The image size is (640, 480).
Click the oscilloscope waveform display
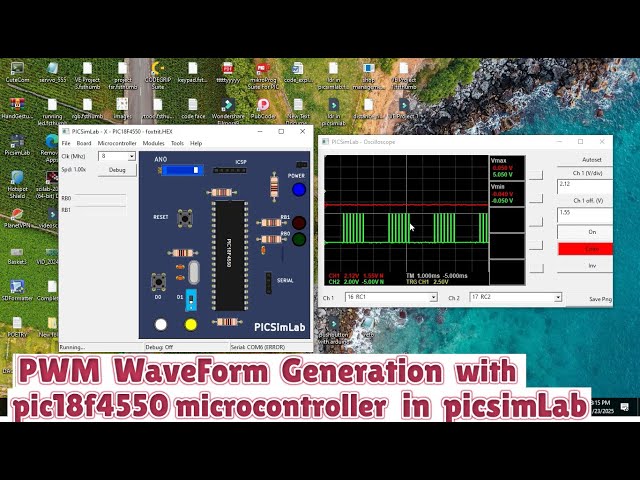point(406,220)
